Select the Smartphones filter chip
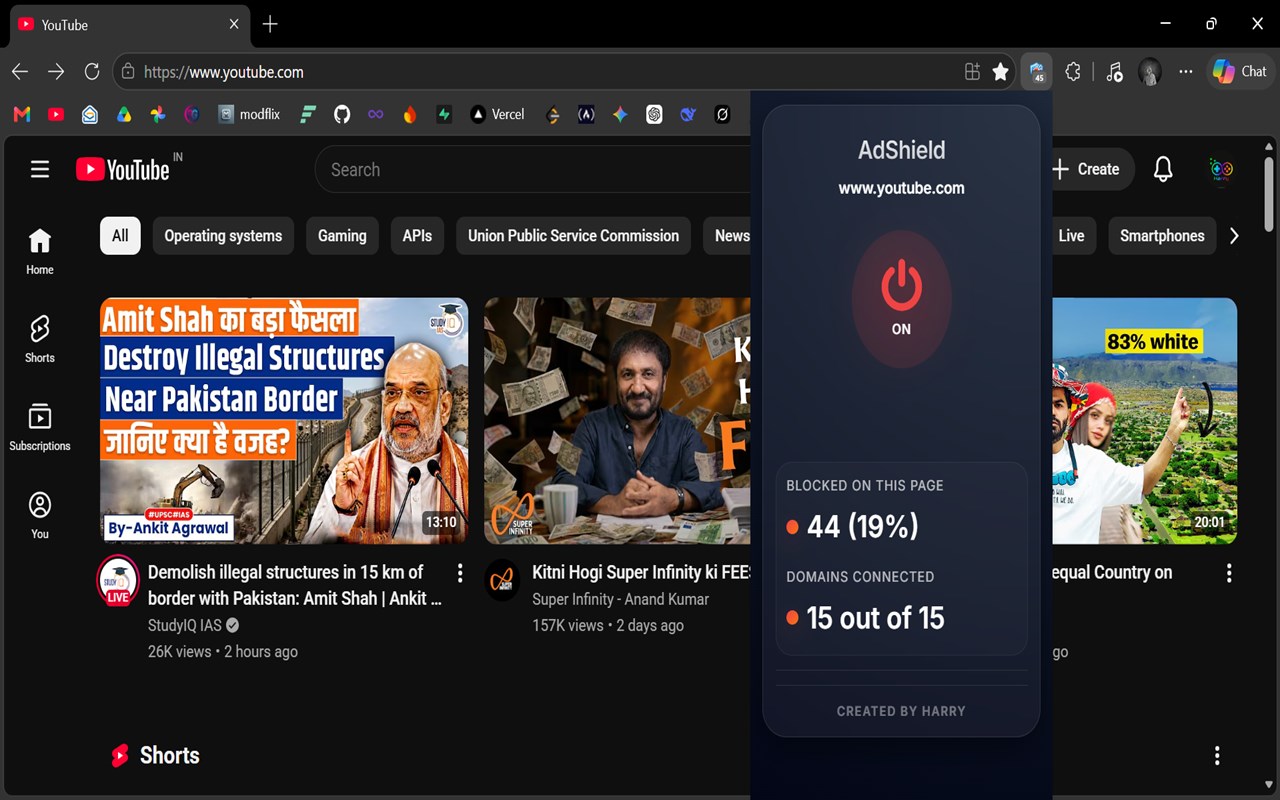 pos(1162,236)
